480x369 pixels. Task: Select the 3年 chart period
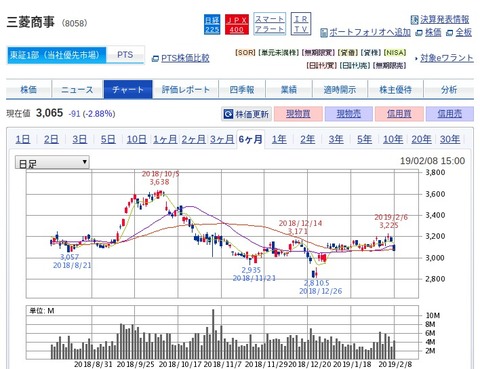pos(336,139)
